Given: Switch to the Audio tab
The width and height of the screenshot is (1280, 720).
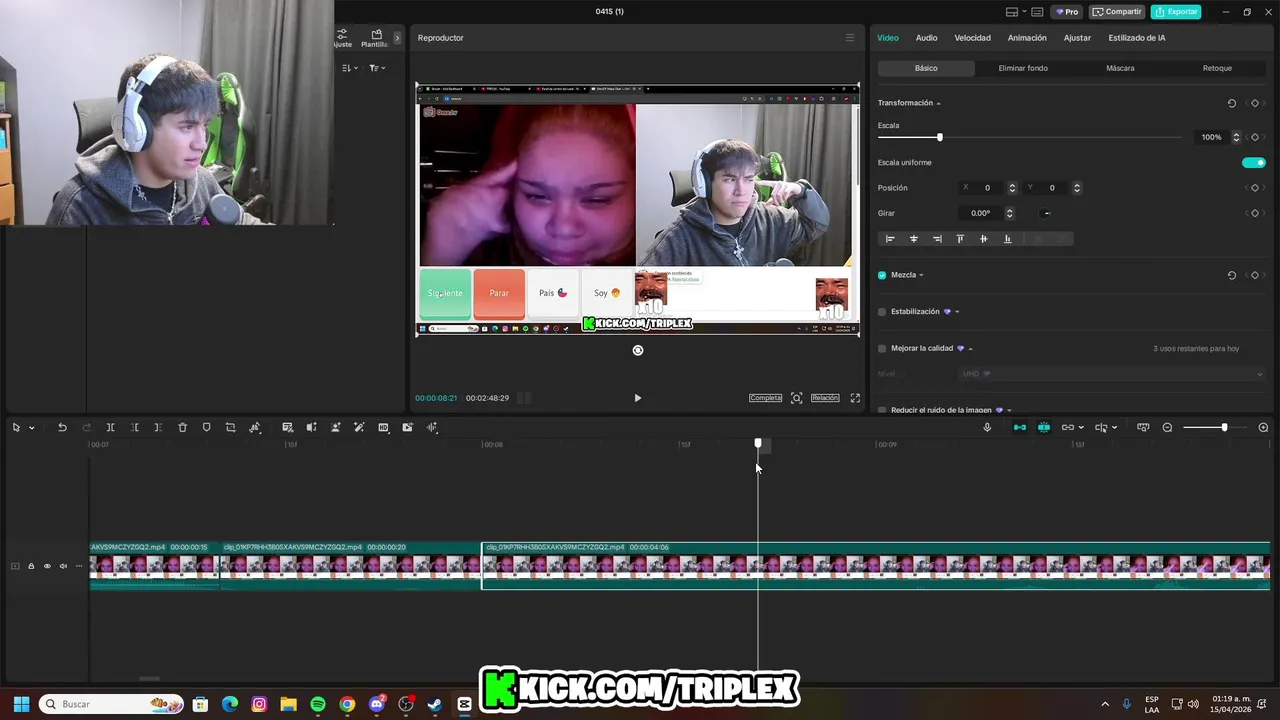Looking at the screenshot, I should (926, 38).
